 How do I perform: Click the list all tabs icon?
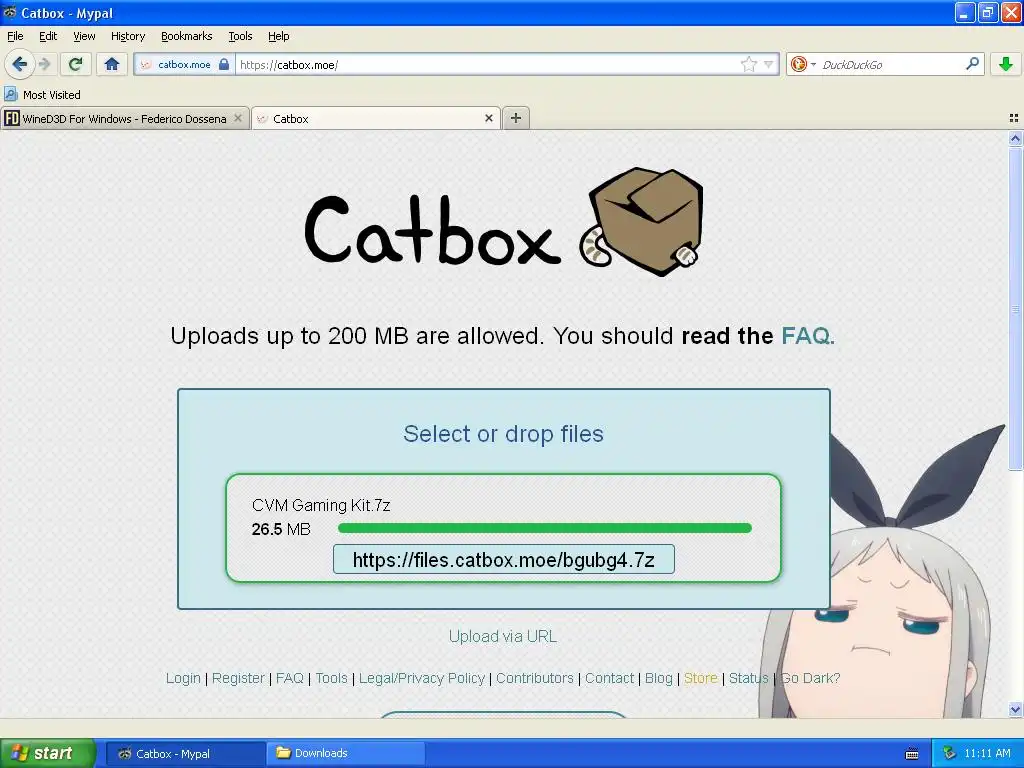[x=1014, y=118]
